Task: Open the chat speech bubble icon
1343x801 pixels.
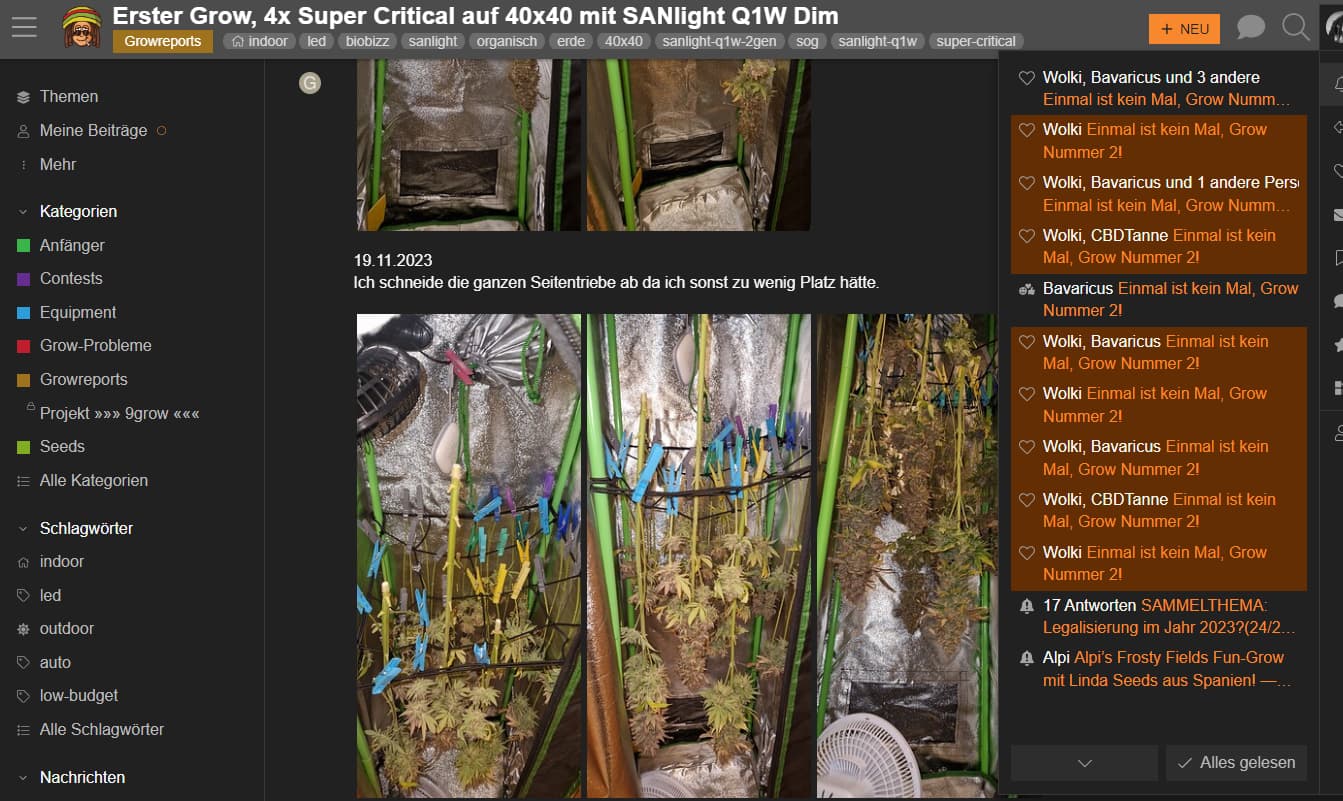Action: point(1250,28)
